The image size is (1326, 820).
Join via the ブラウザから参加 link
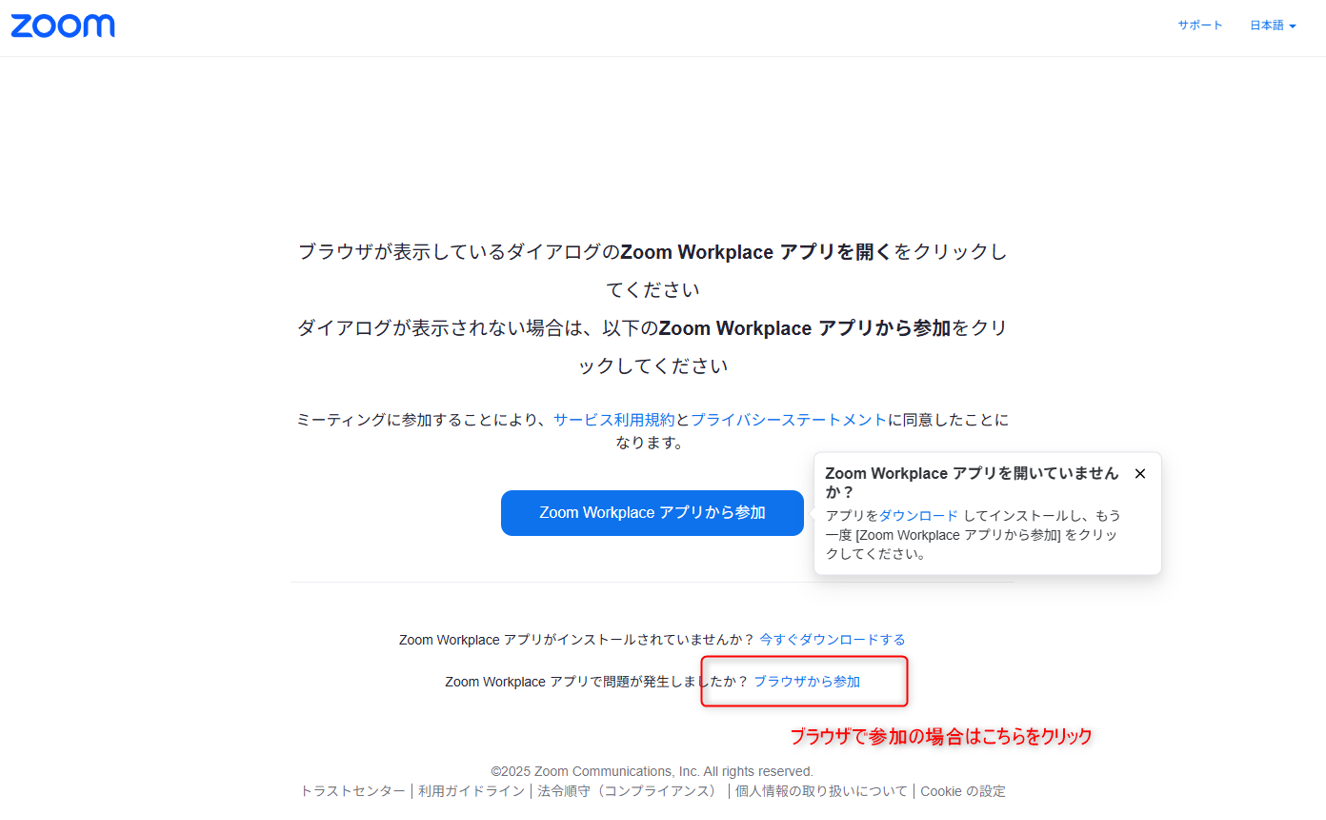(x=806, y=682)
